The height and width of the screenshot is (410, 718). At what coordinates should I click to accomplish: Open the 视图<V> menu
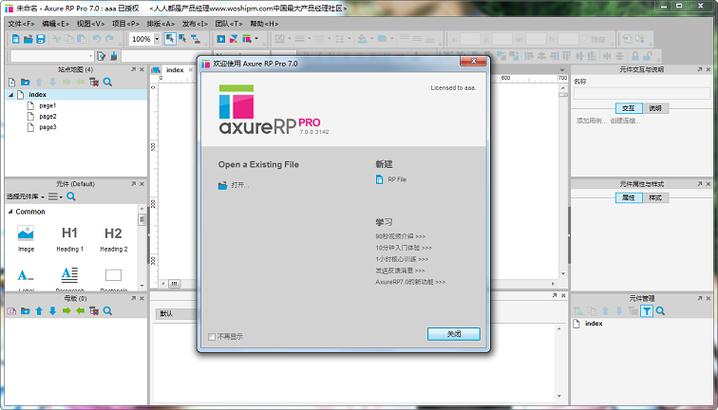[x=90, y=23]
